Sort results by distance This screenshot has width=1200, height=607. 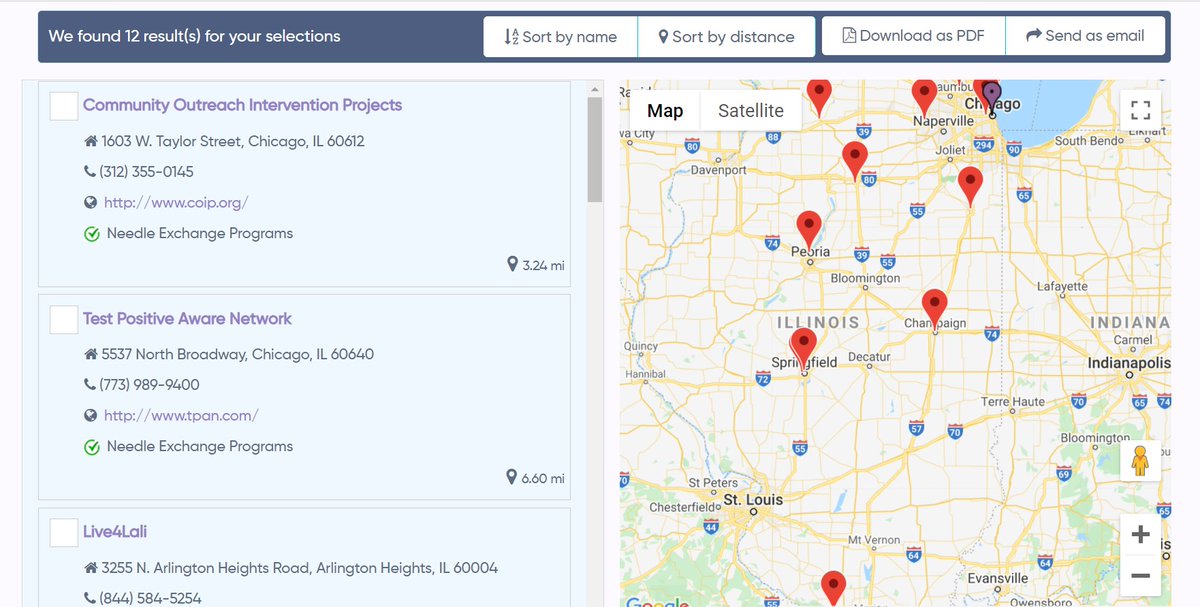[x=726, y=37]
